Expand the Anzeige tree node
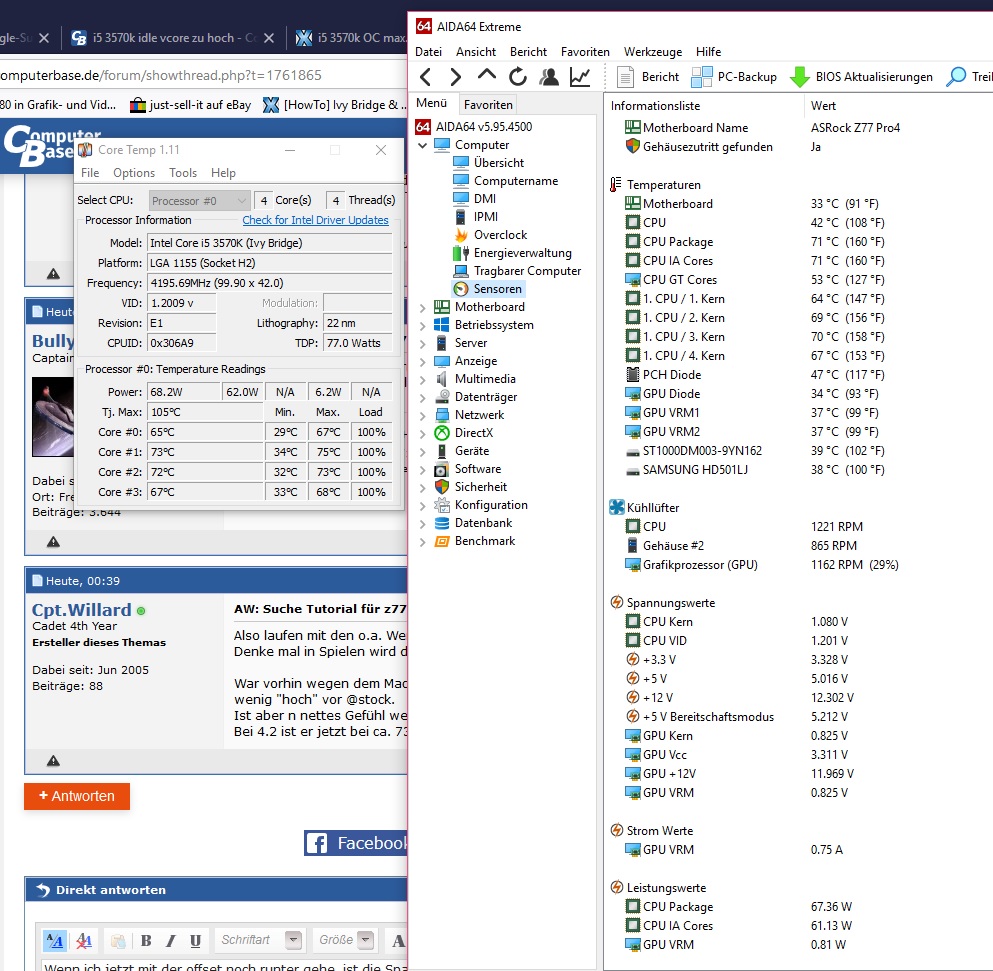 point(422,362)
